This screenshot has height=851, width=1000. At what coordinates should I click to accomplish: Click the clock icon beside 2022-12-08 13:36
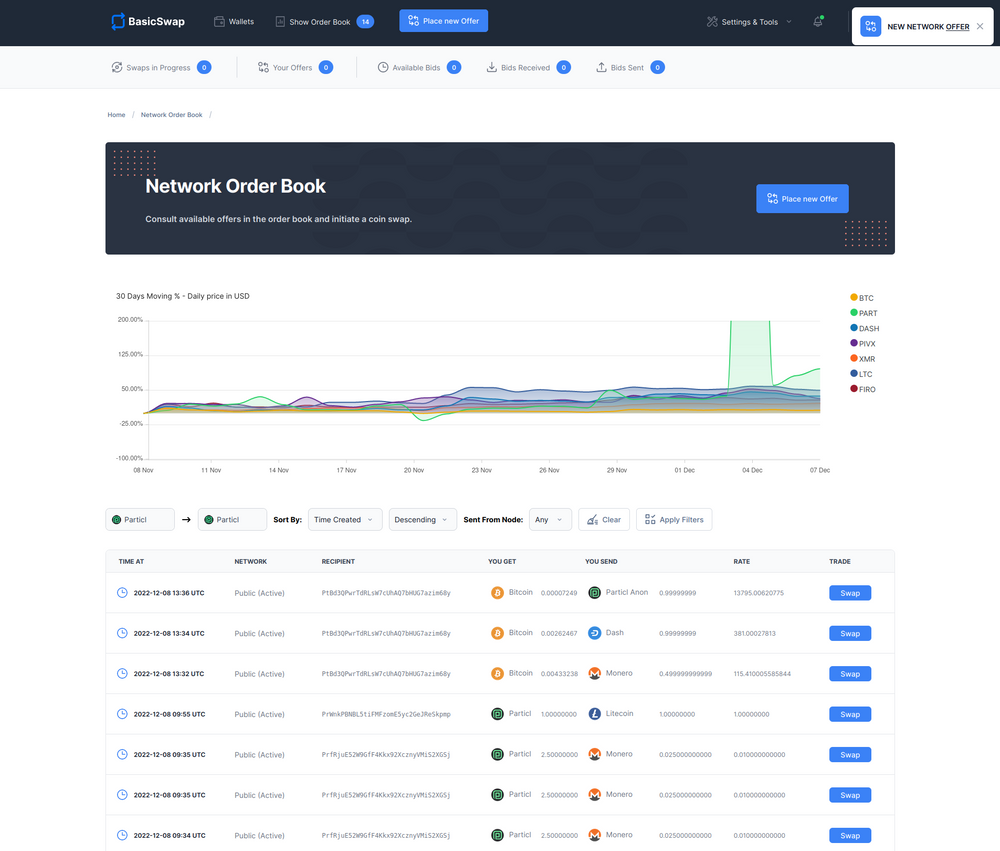point(123,593)
